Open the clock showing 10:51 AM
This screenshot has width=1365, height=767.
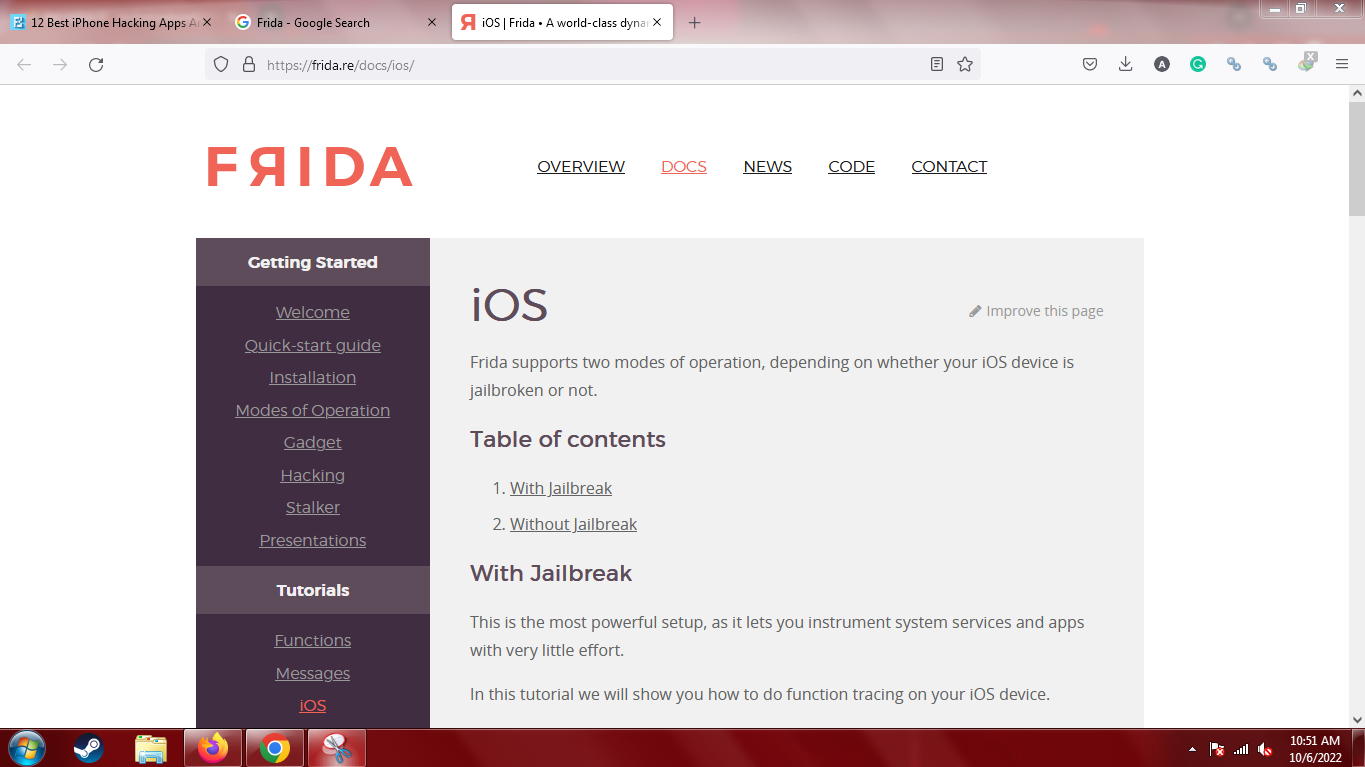point(1315,749)
